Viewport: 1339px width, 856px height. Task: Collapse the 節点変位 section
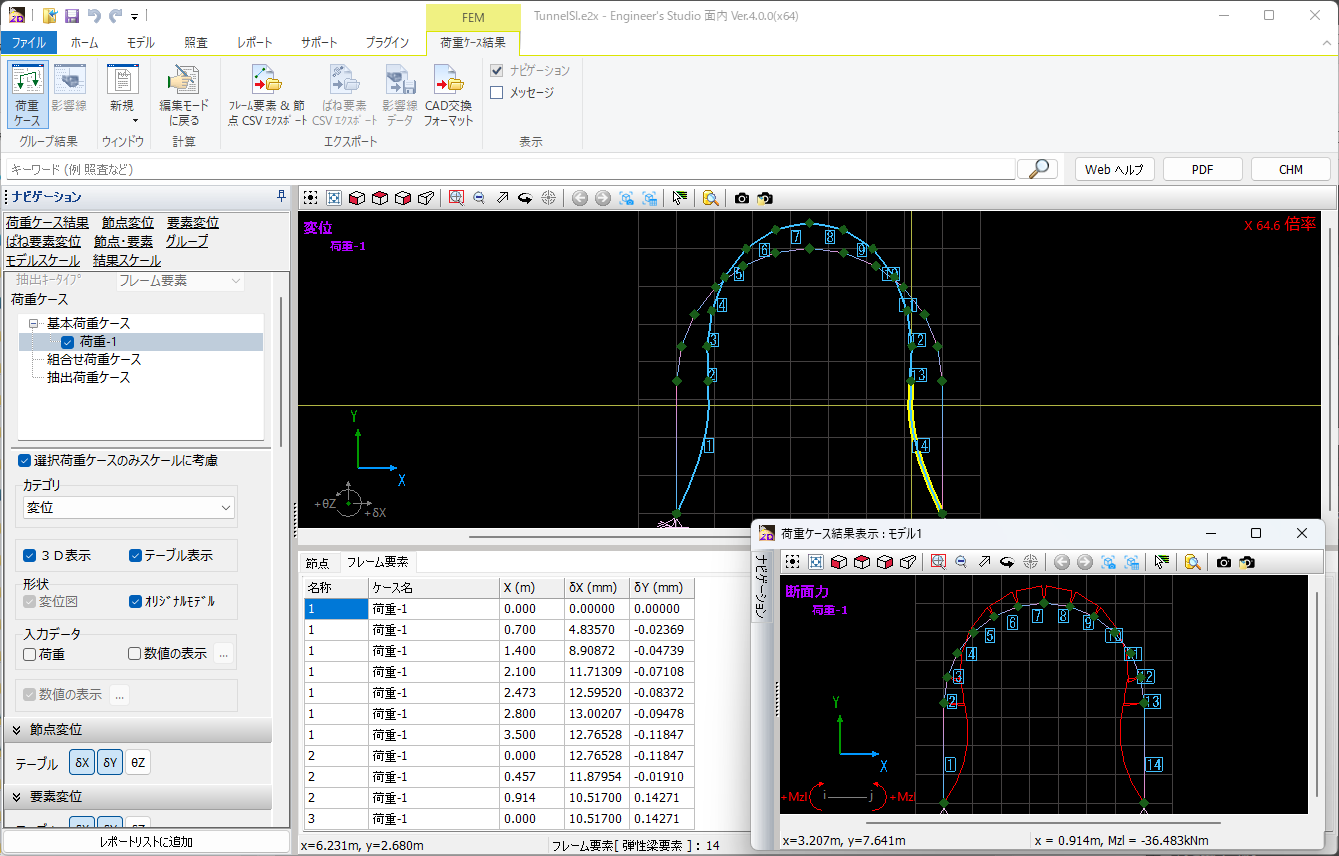tap(17, 730)
